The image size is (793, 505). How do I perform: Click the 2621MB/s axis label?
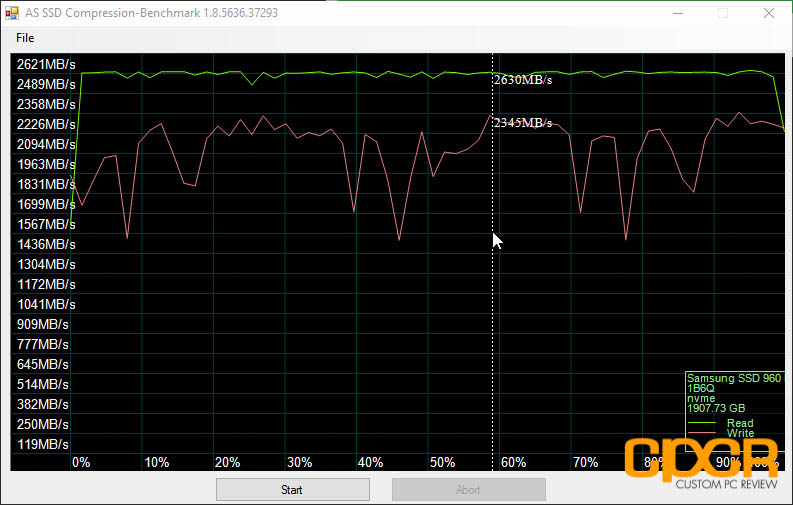click(x=46, y=64)
